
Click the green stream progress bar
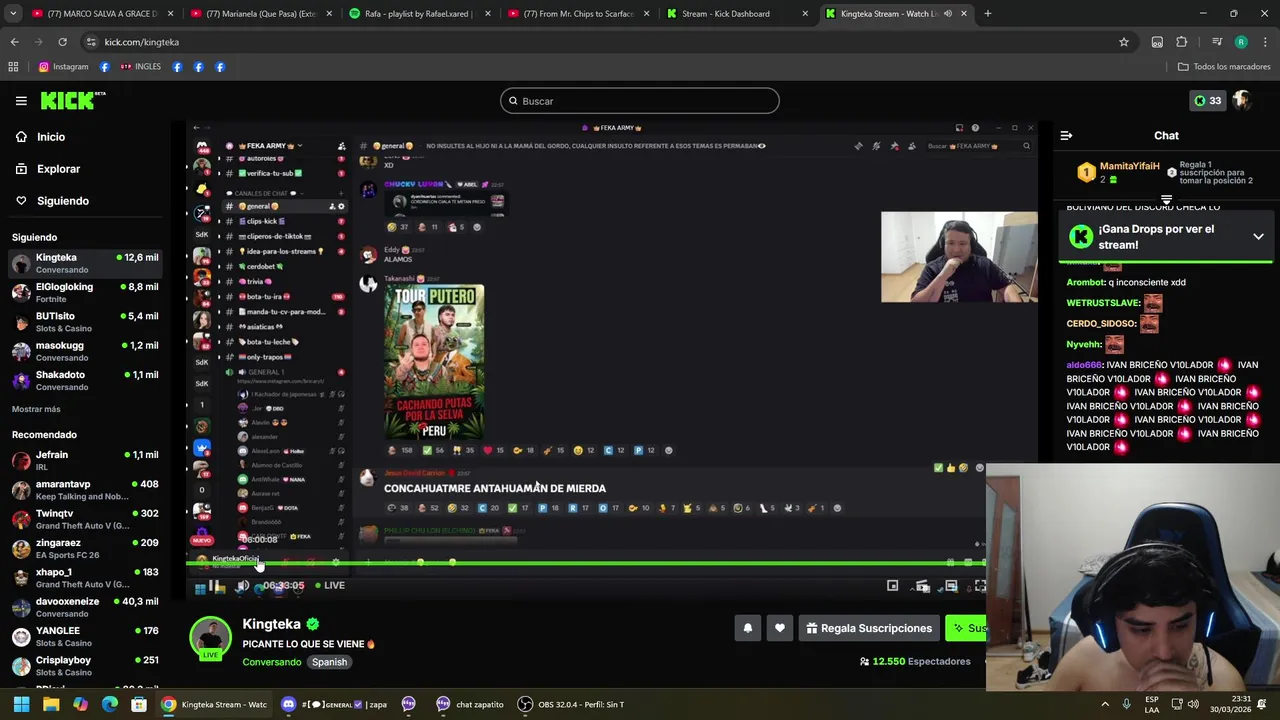pyautogui.click(x=585, y=563)
